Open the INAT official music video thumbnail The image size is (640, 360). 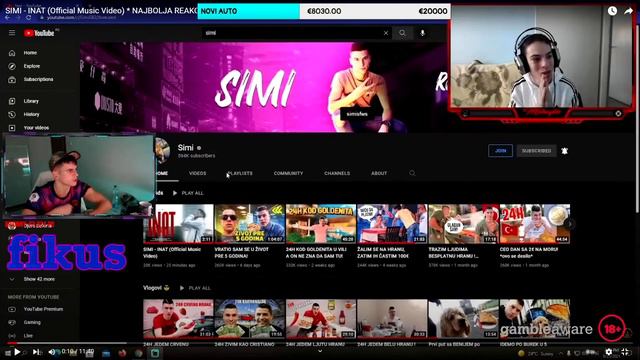(178, 224)
